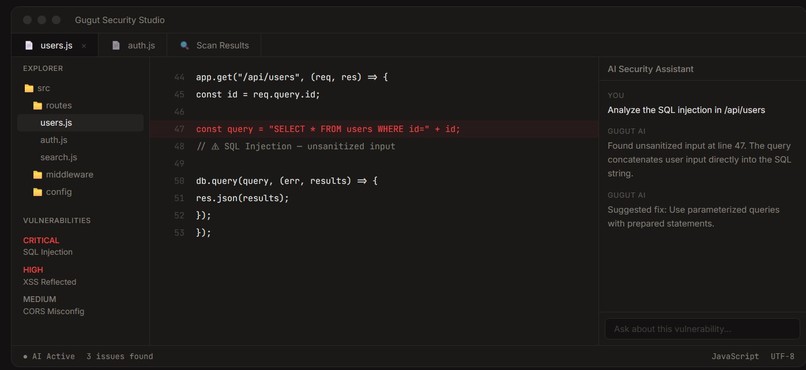Select the CRITICAL SQL Injection vulnerability

48,246
